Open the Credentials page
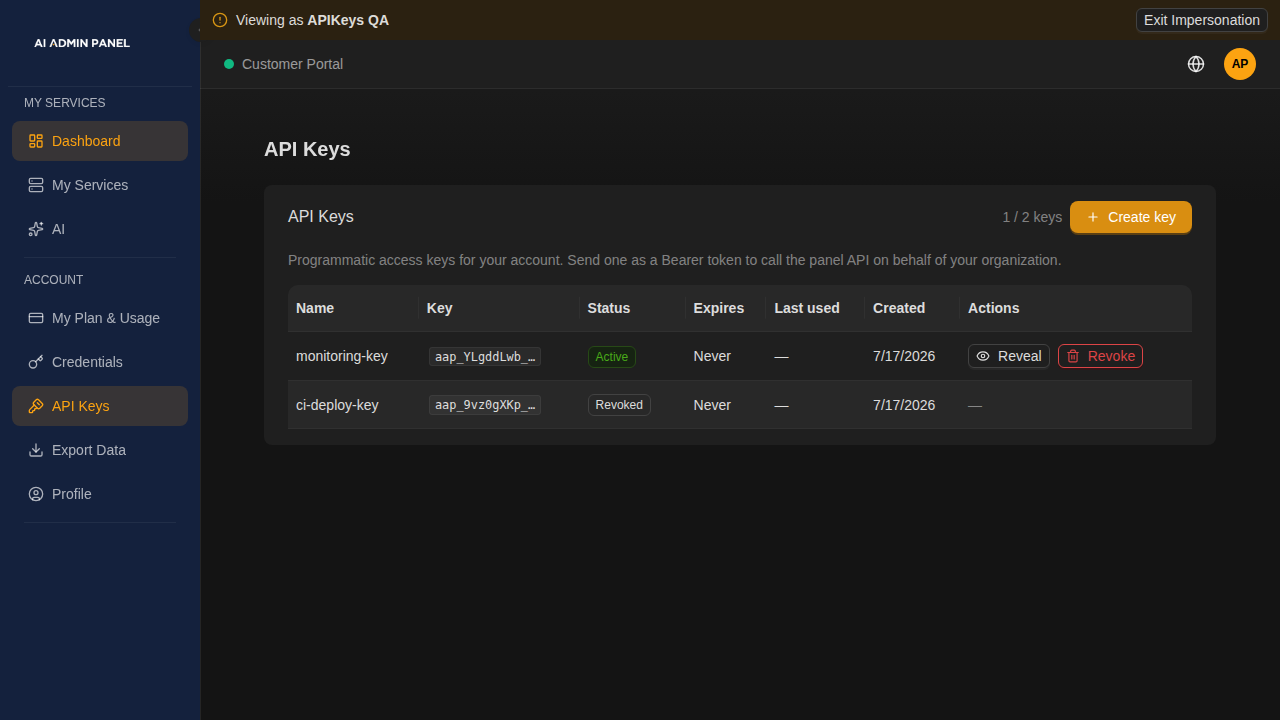This screenshot has width=1280, height=720. 100,362
